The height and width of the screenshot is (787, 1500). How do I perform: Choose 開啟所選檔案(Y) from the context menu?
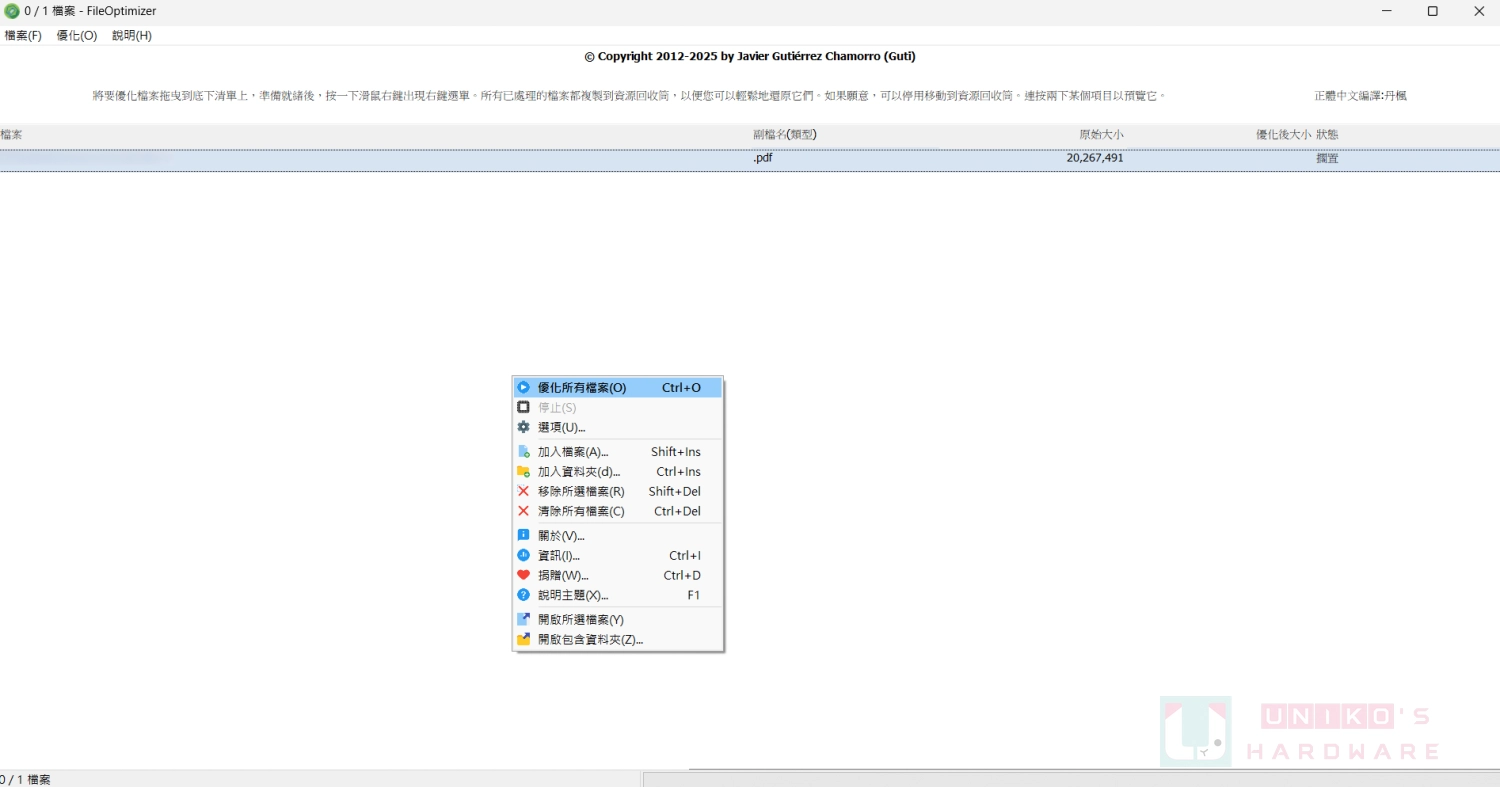coord(580,620)
